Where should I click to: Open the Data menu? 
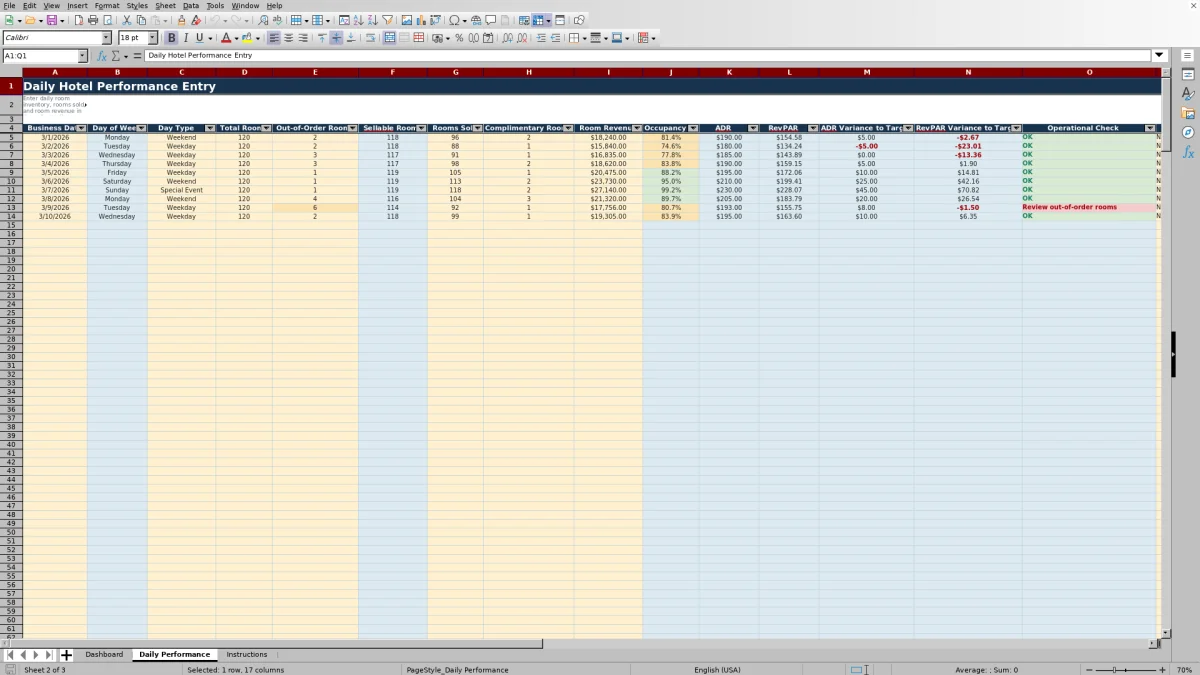click(191, 5)
